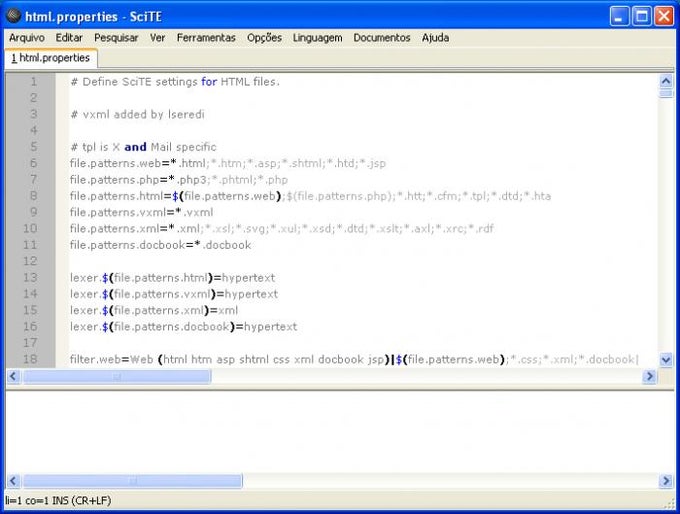Click editor horizontal scrollbar left arrow
Image resolution: width=680 pixels, height=514 pixels.
coord(13,376)
